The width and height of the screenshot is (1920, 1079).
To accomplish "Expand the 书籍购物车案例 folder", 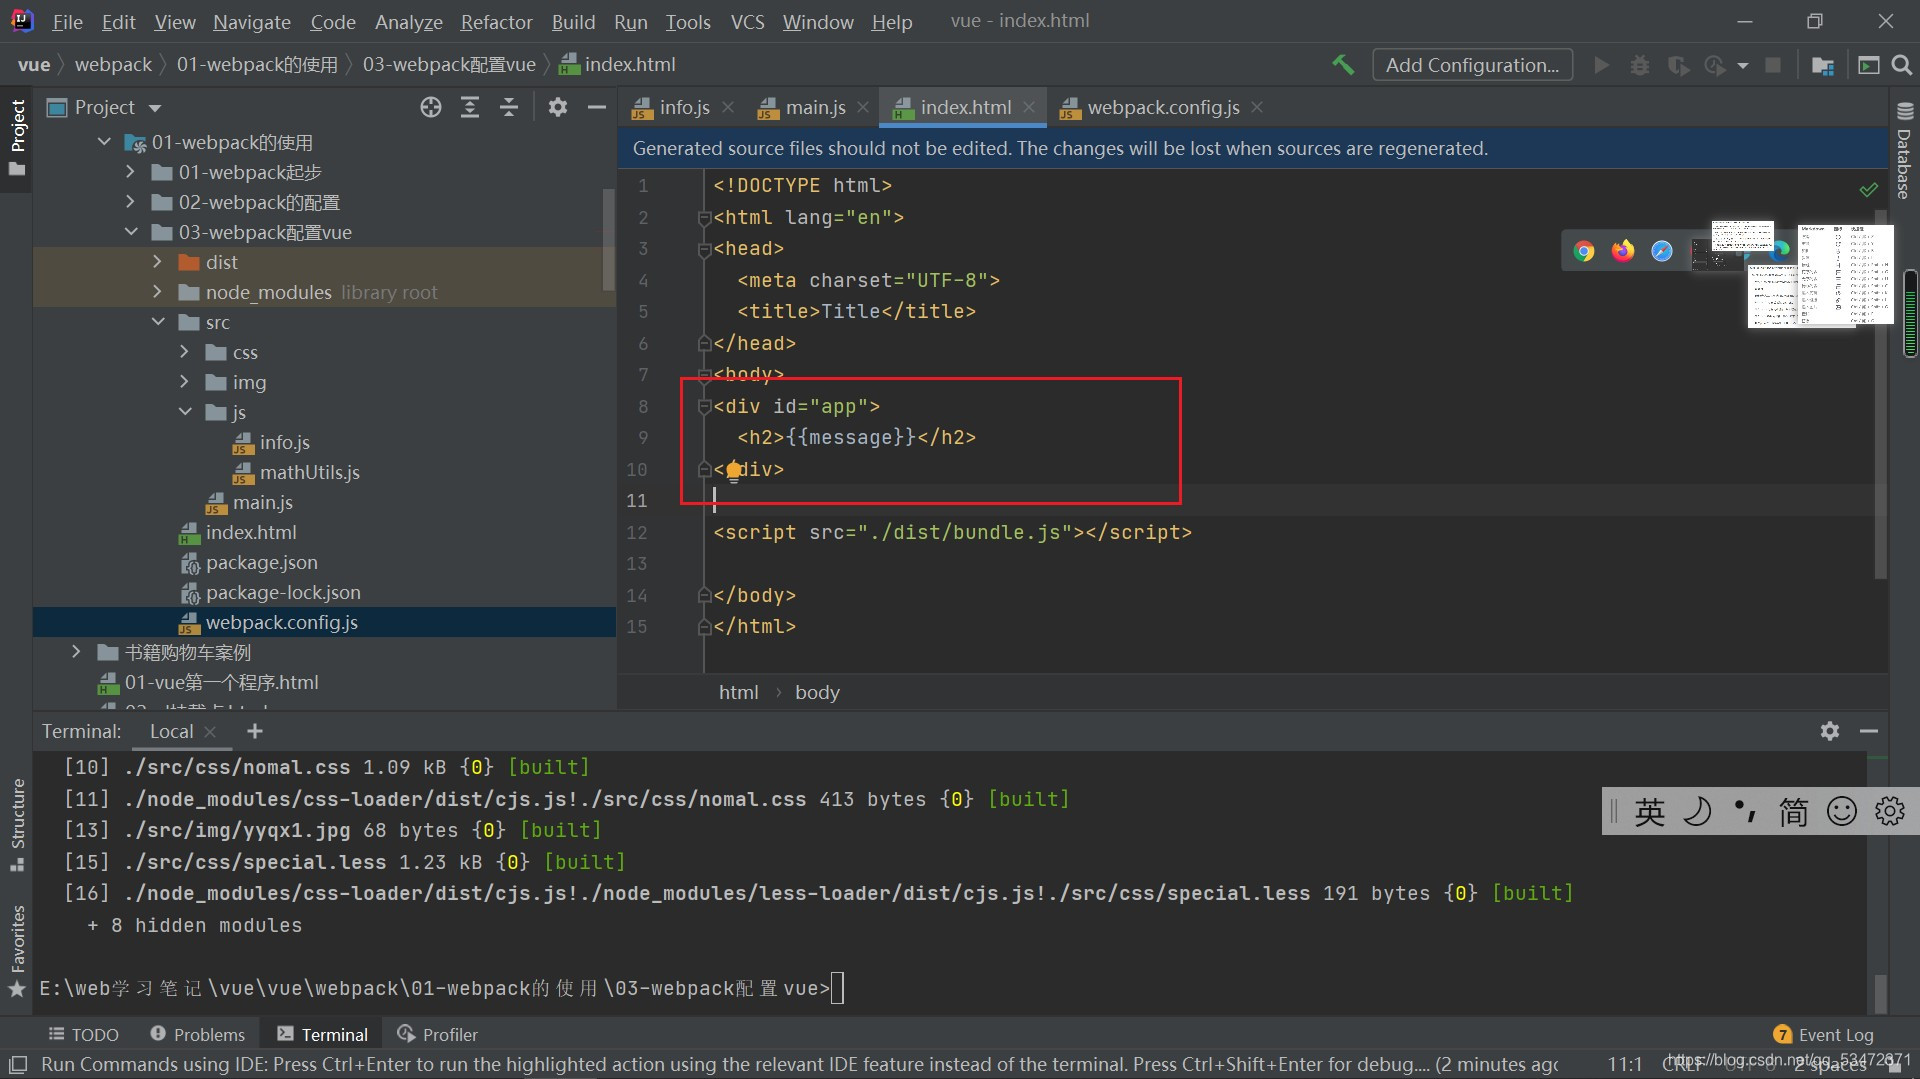I will coord(76,652).
